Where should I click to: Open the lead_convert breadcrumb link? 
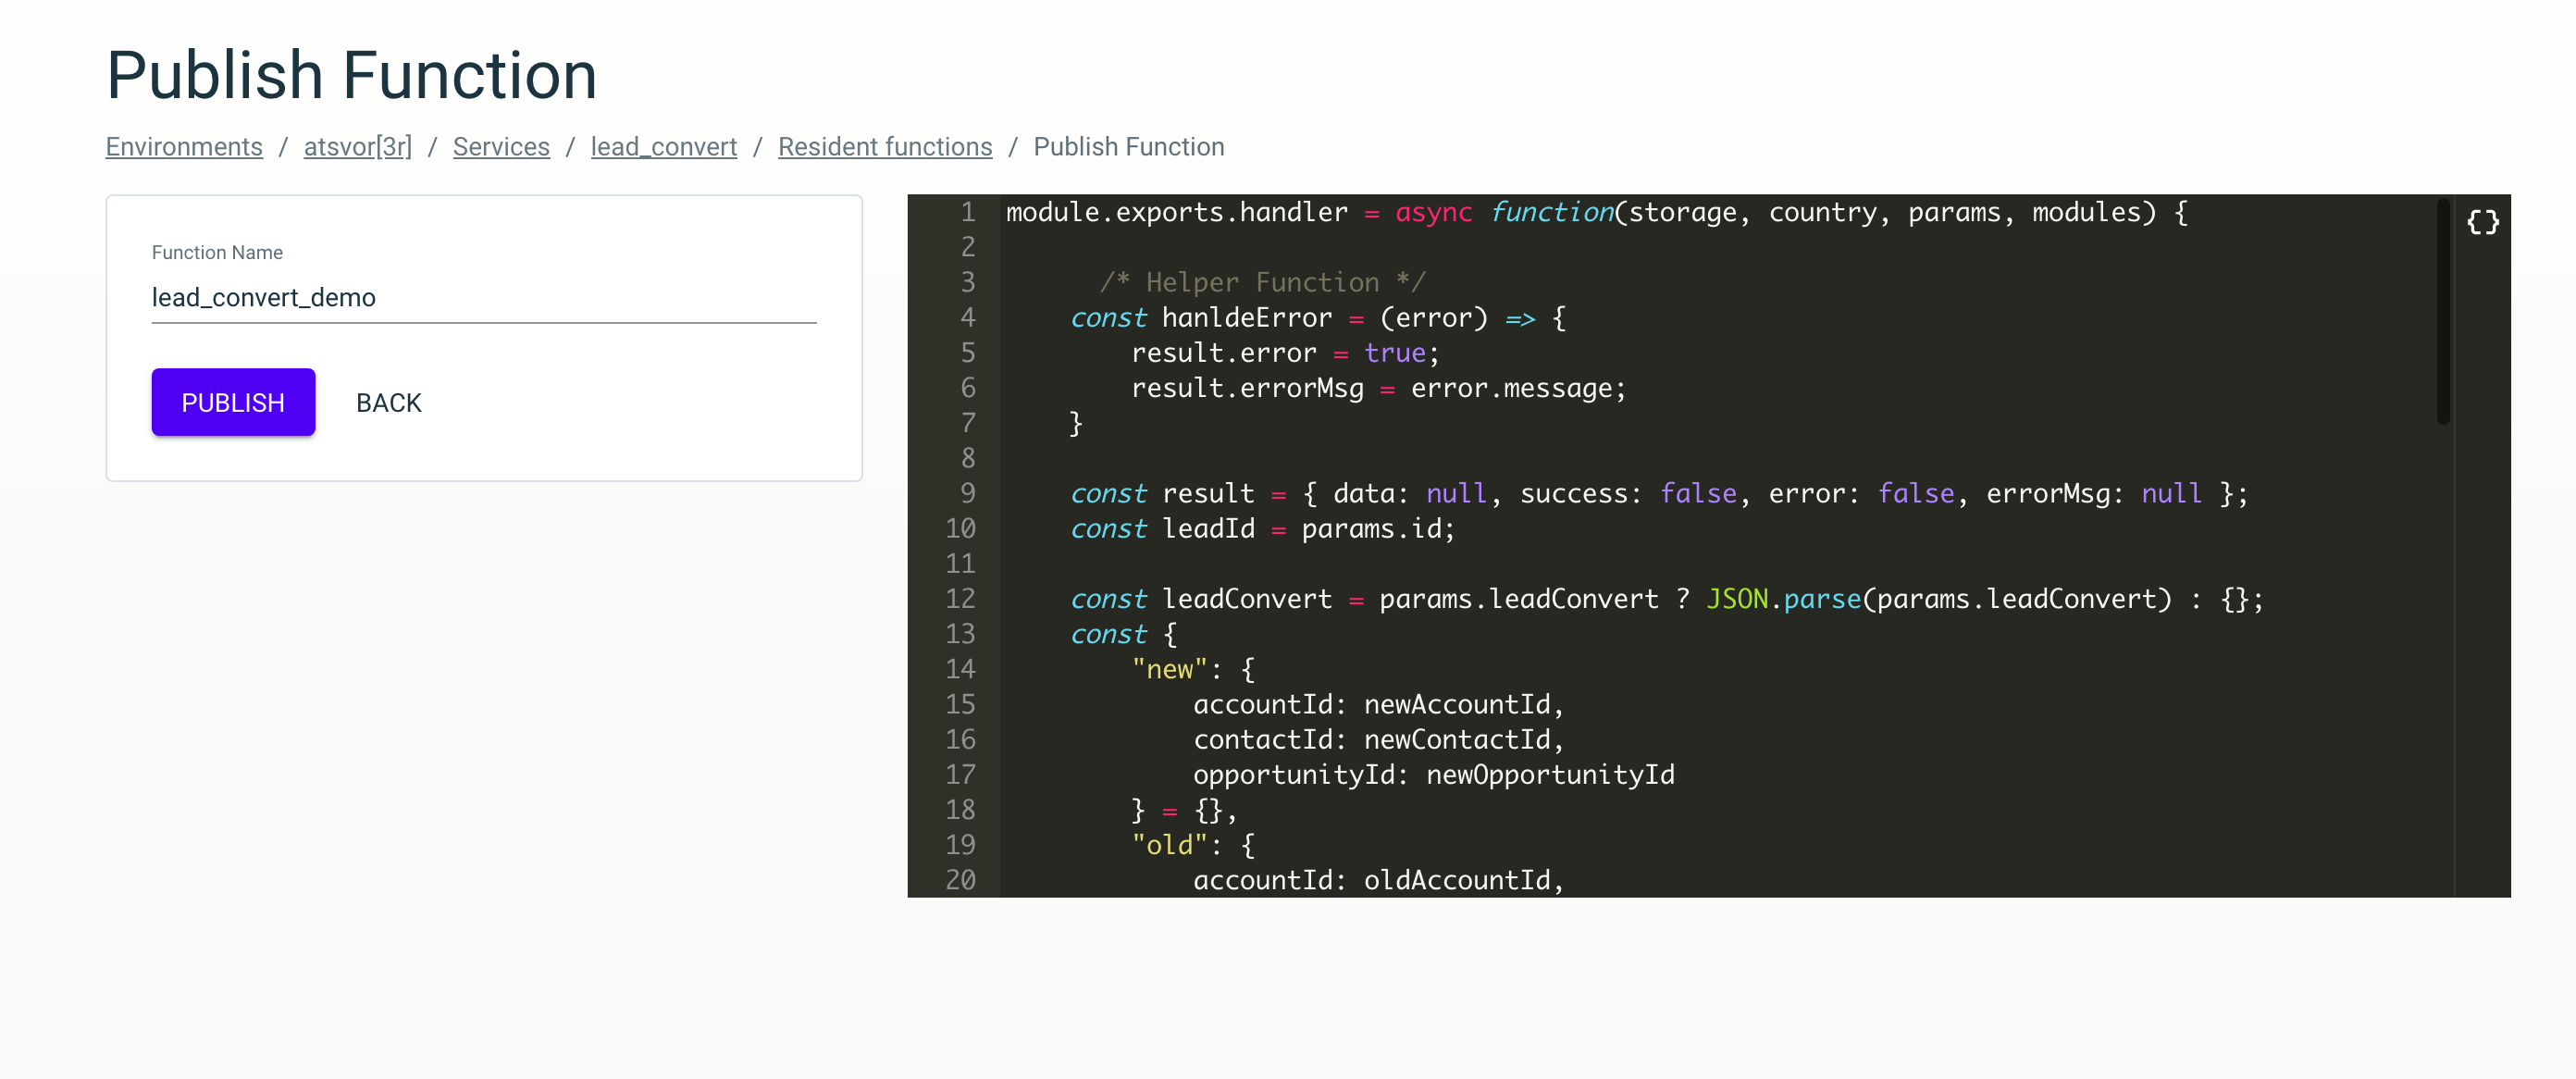point(663,146)
